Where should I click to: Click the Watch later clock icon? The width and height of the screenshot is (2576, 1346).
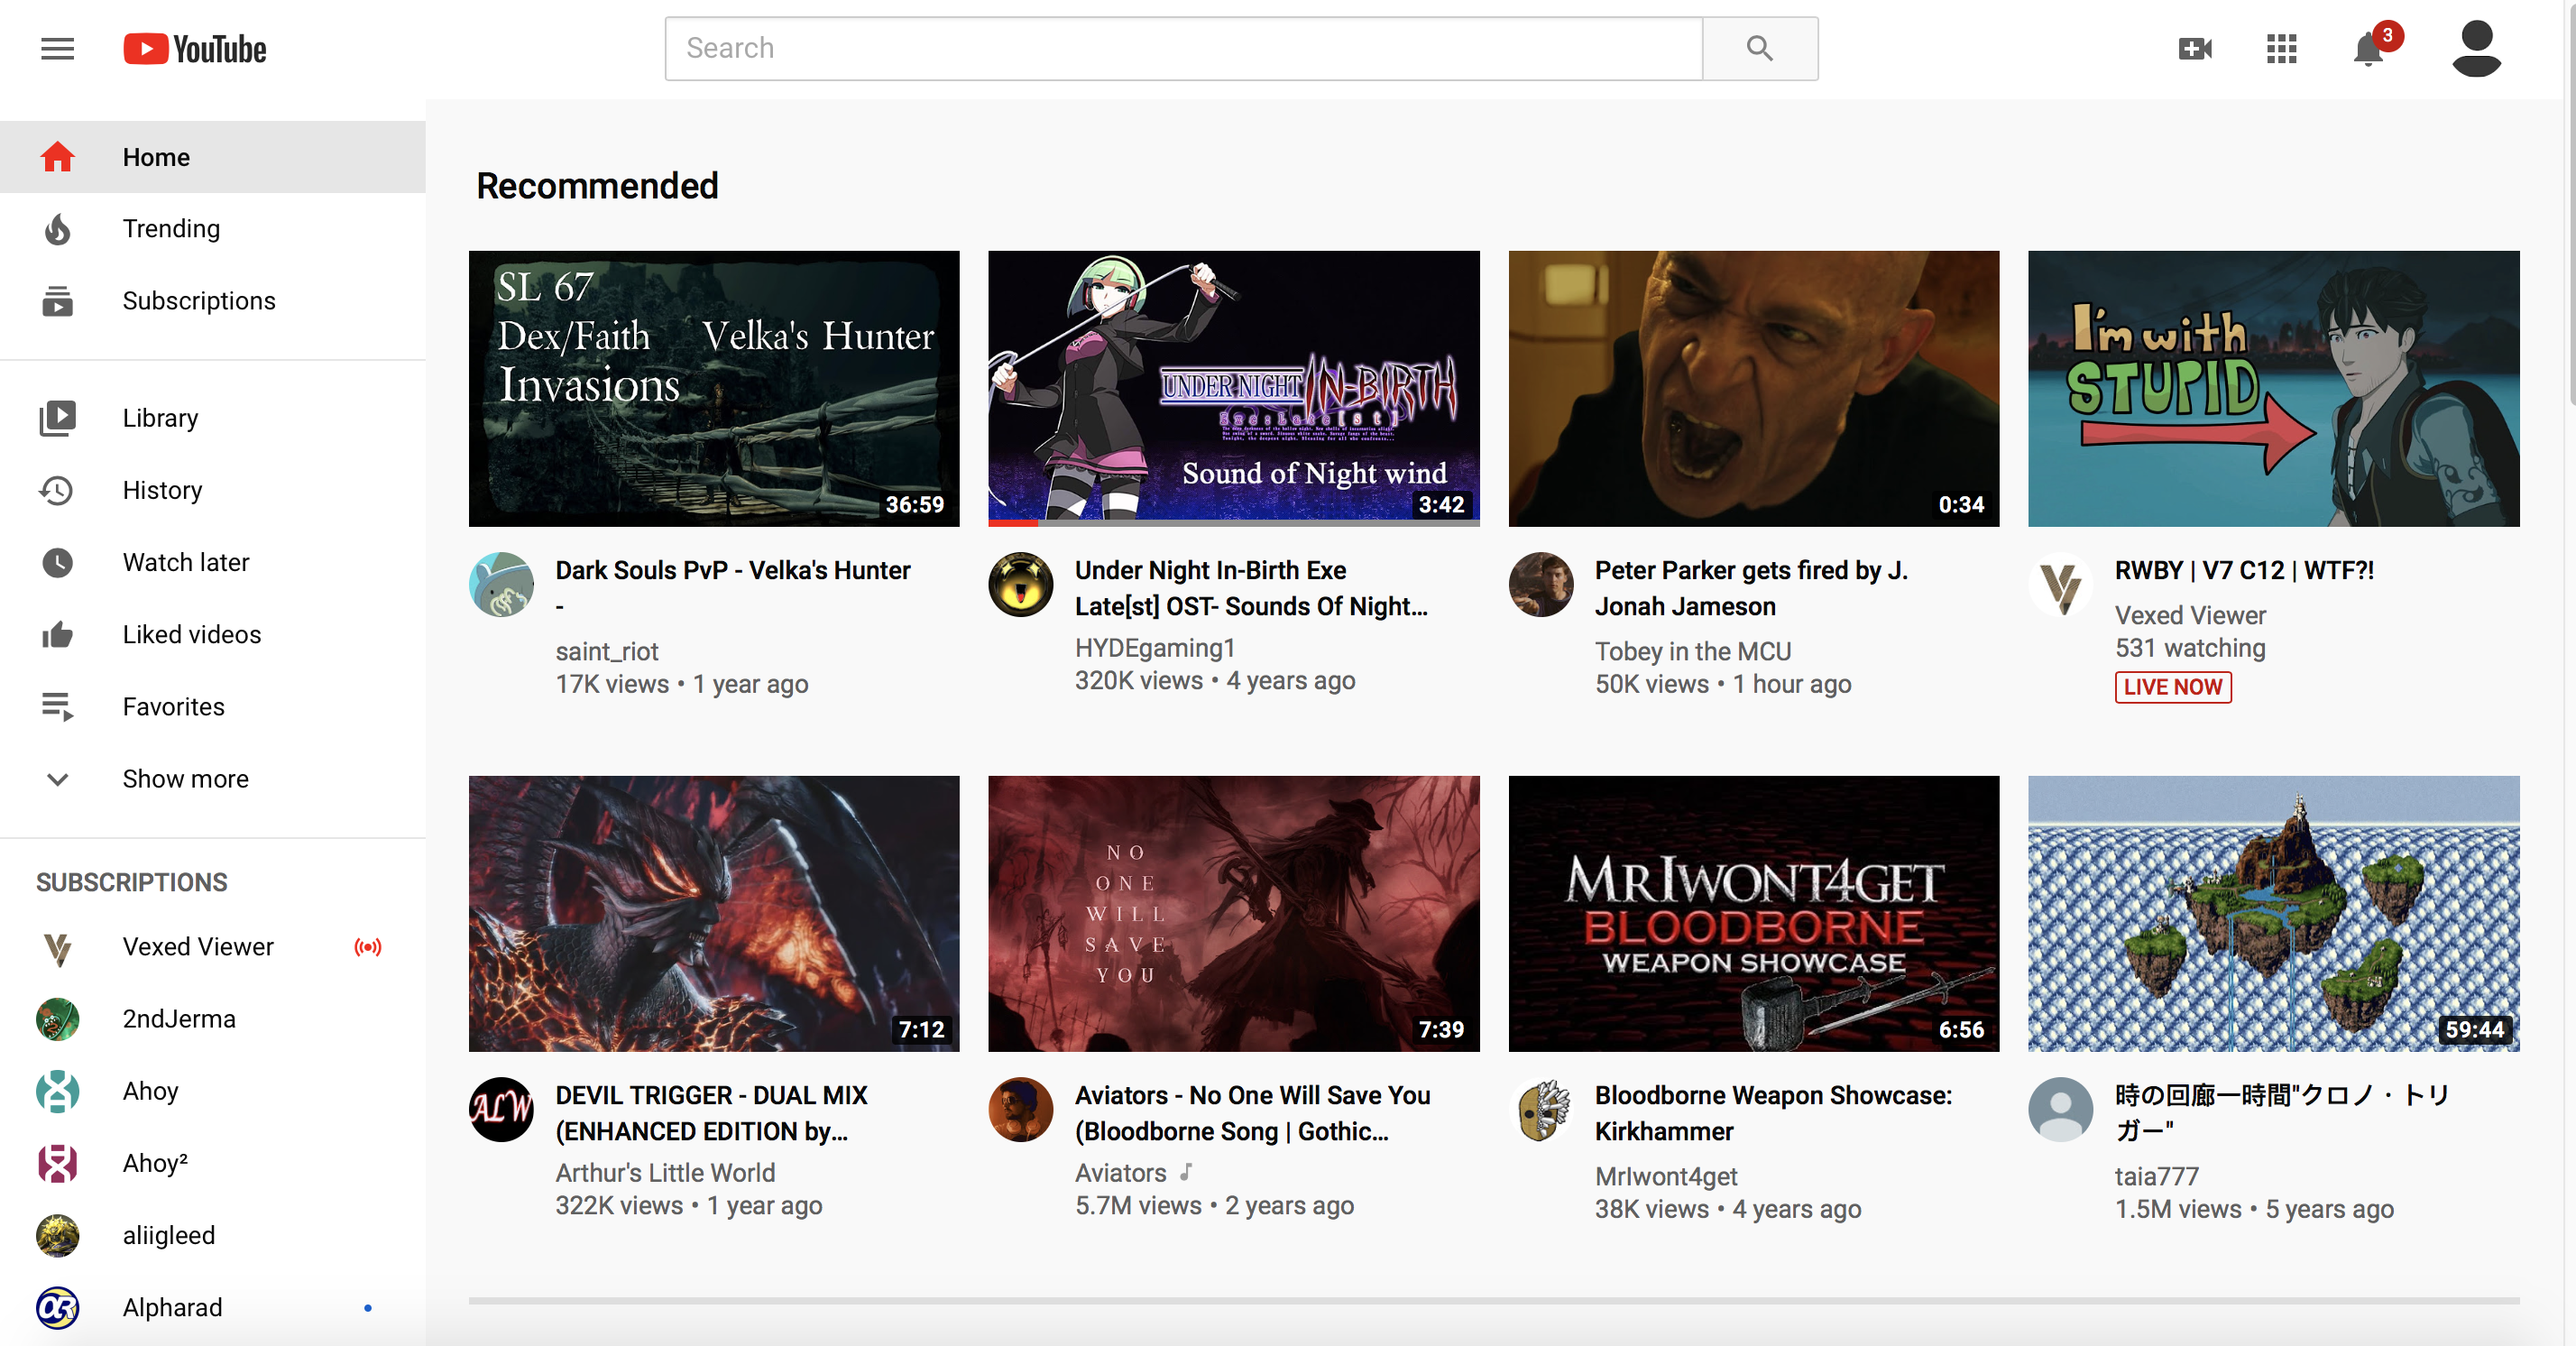[57, 562]
